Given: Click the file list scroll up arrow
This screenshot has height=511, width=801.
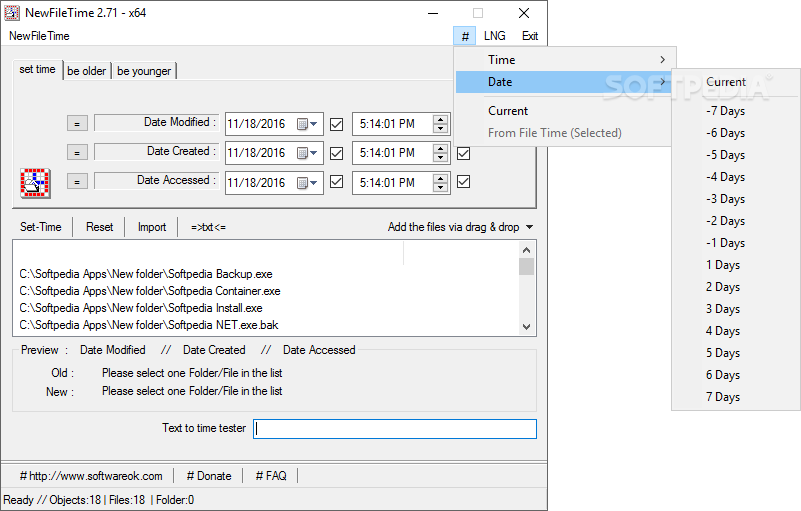Looking at the screenshot, I should tap(527, 250).
